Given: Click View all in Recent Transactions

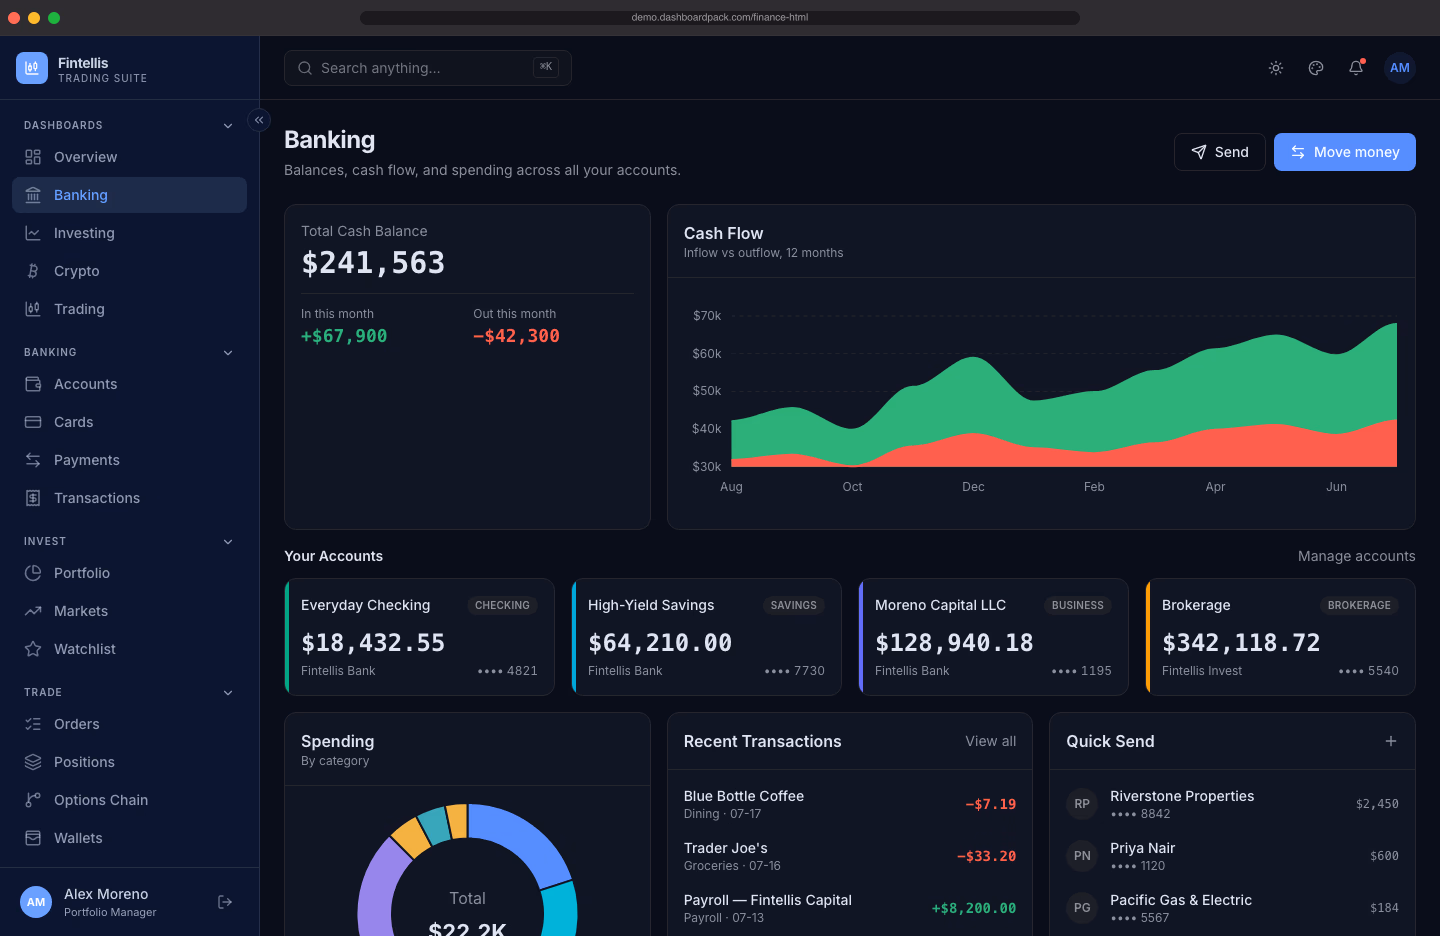Looking at the screenshot, I should pos(991,741).
